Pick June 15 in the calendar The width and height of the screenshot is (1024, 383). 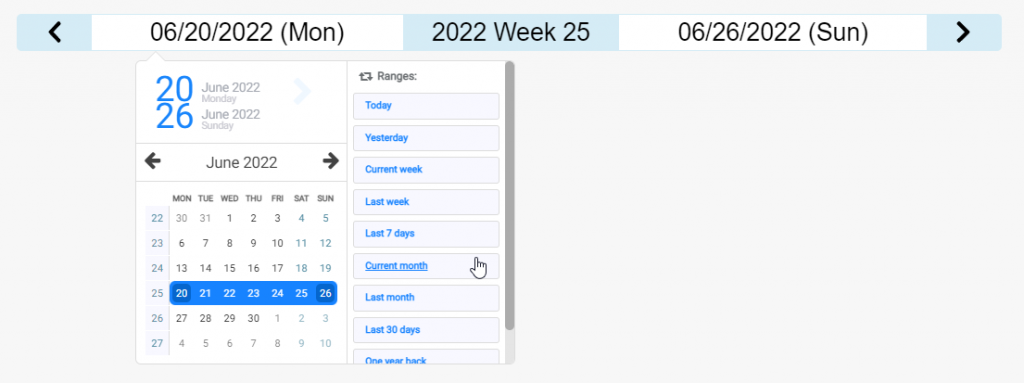229,268
